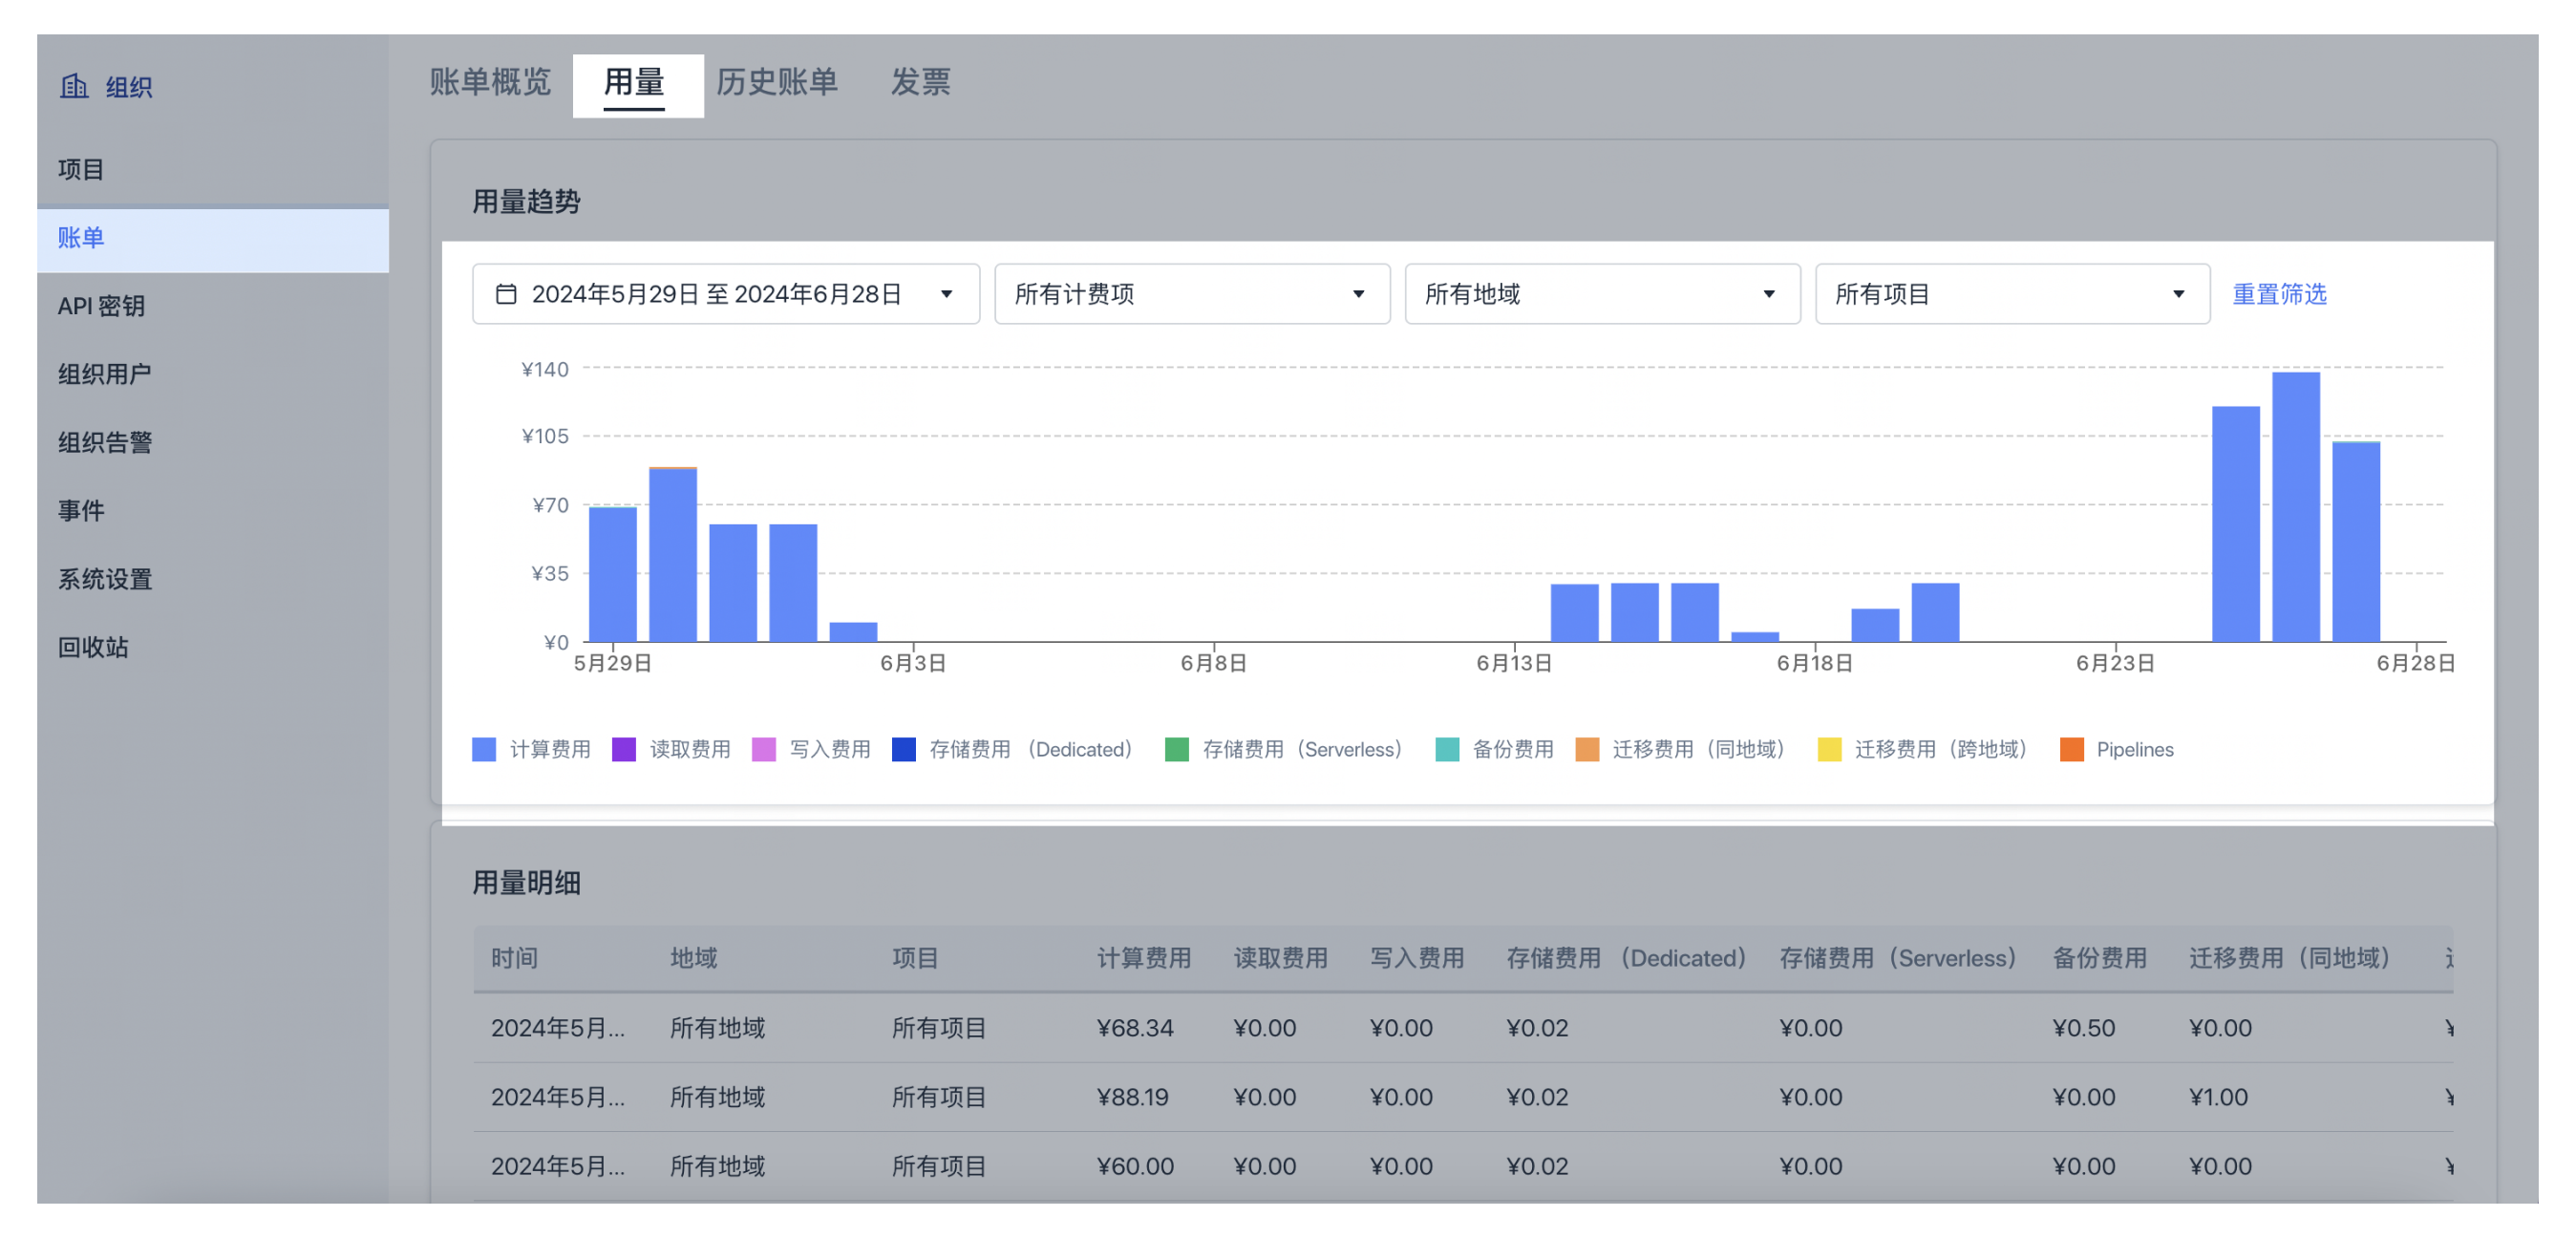Click the ¥0.50 backup cost cell
The image size is (2576, 1238).
click(2084, 1028)
